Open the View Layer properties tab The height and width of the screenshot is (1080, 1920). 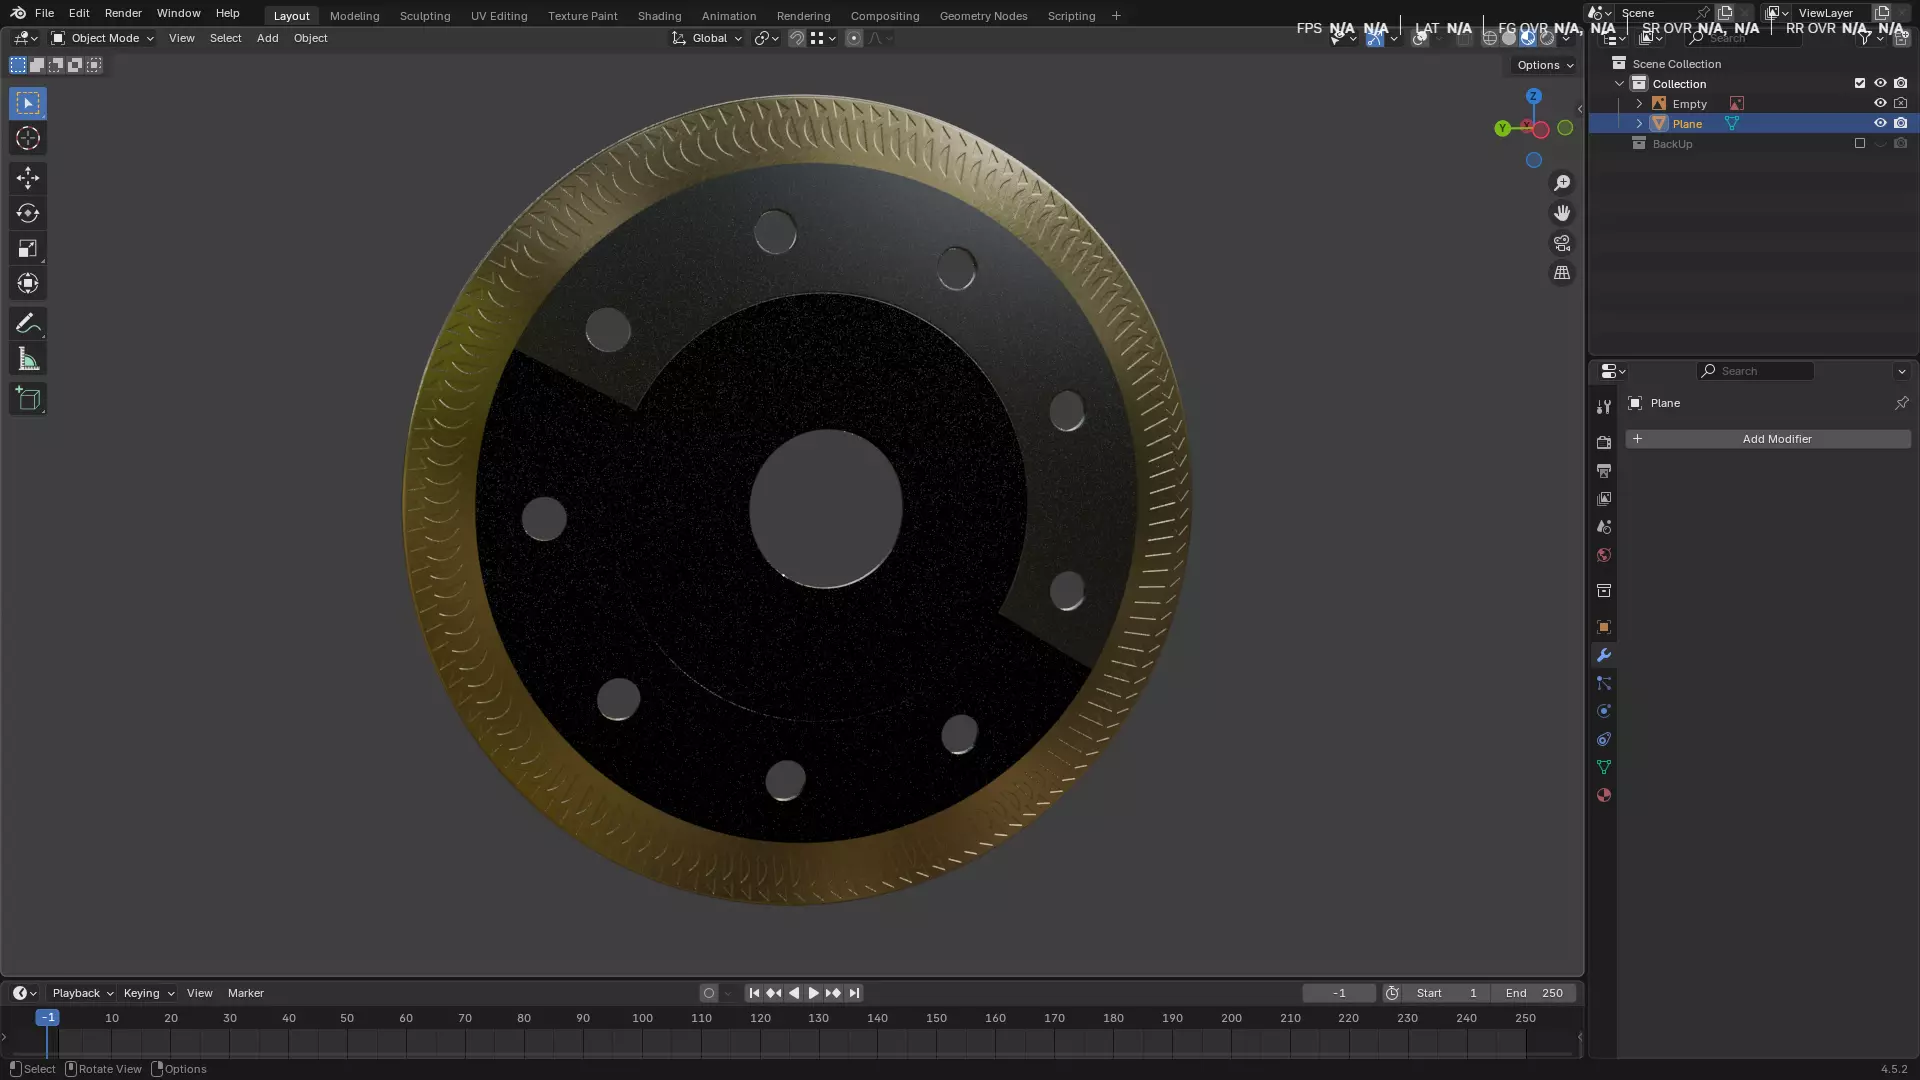(1604, 499)
